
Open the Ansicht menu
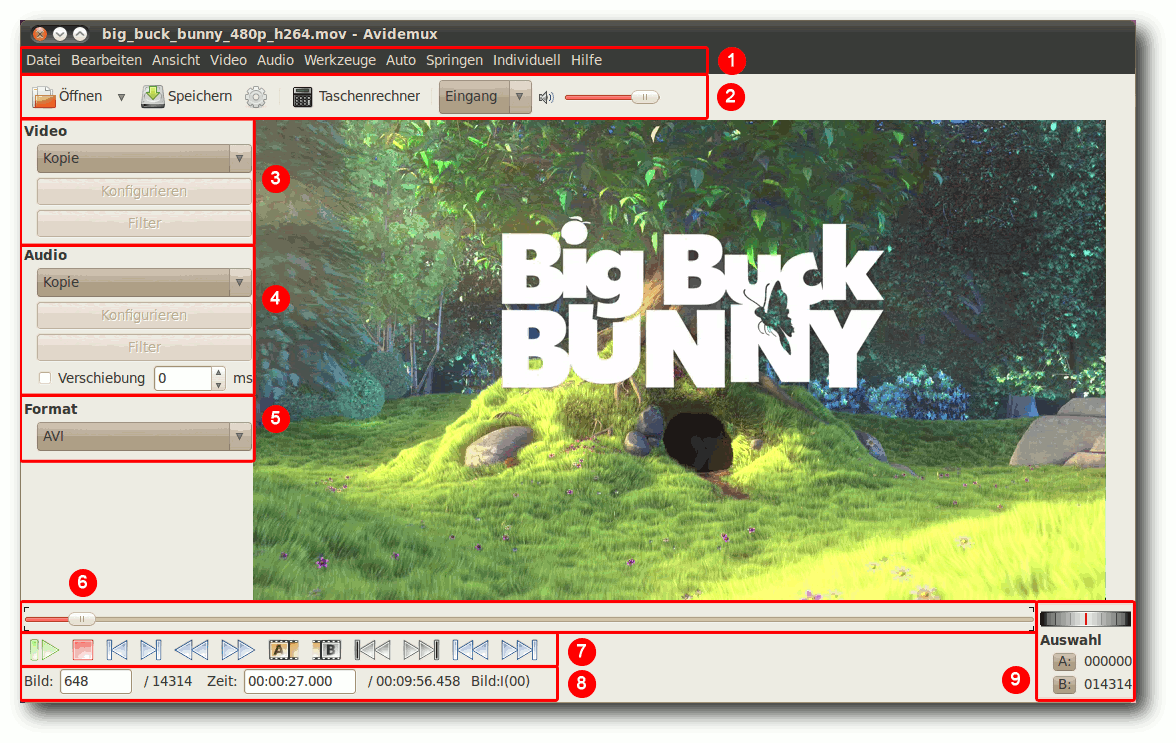176,60
